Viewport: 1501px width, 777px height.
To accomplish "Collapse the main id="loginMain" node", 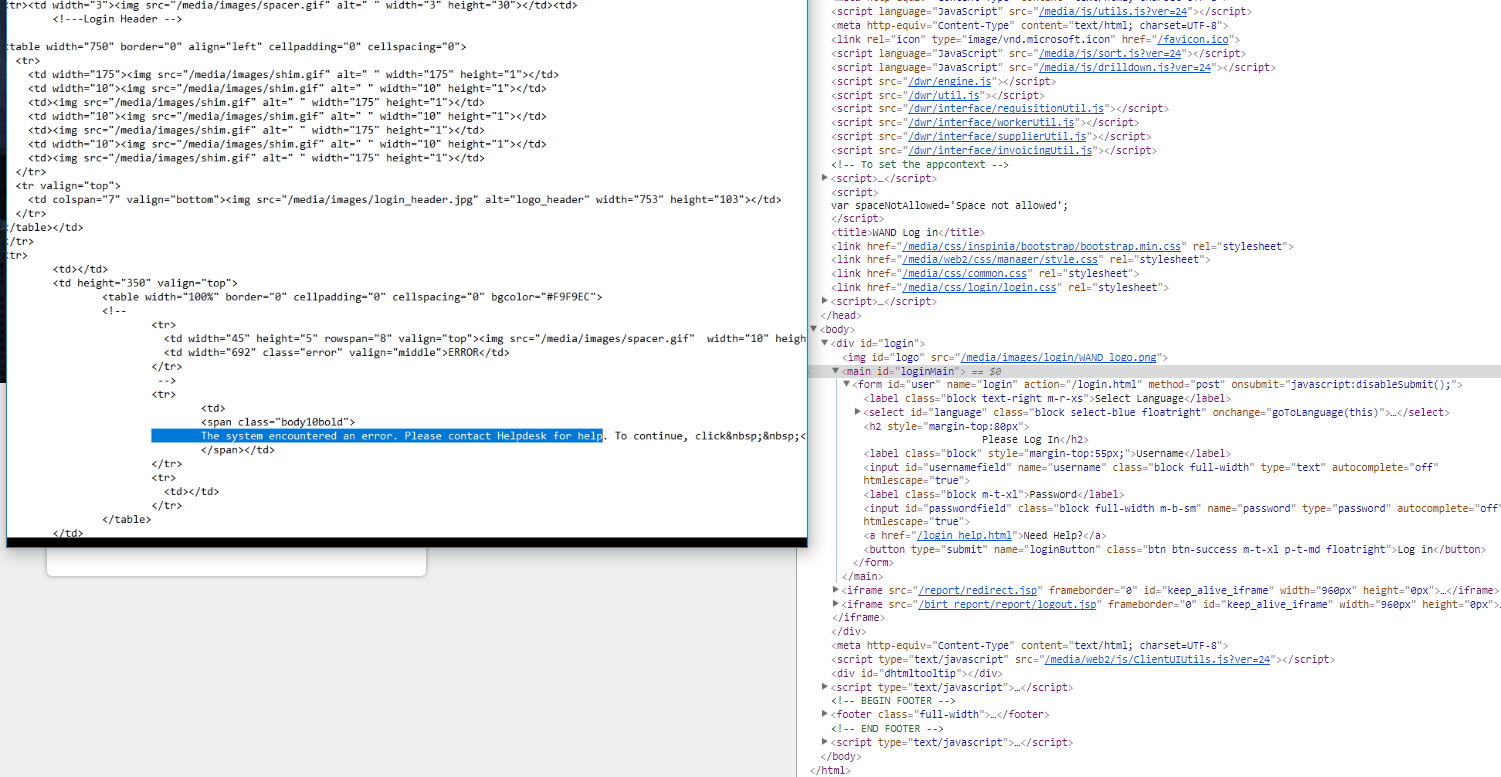I will [836, 371].
